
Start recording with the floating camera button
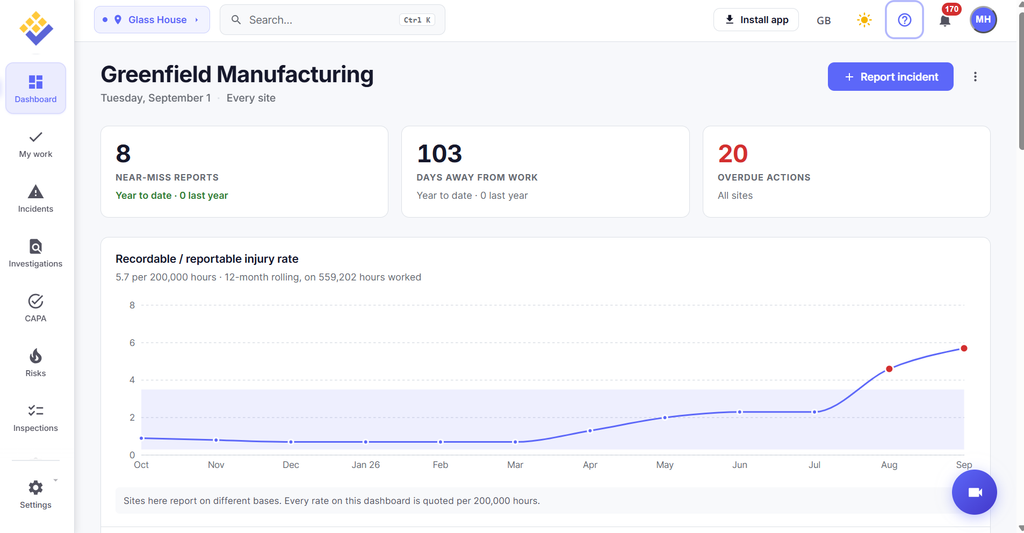coord(974,493)
